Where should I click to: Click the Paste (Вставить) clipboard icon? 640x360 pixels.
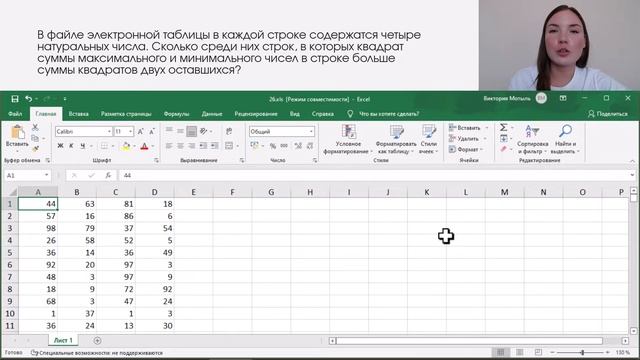[17, 133]
